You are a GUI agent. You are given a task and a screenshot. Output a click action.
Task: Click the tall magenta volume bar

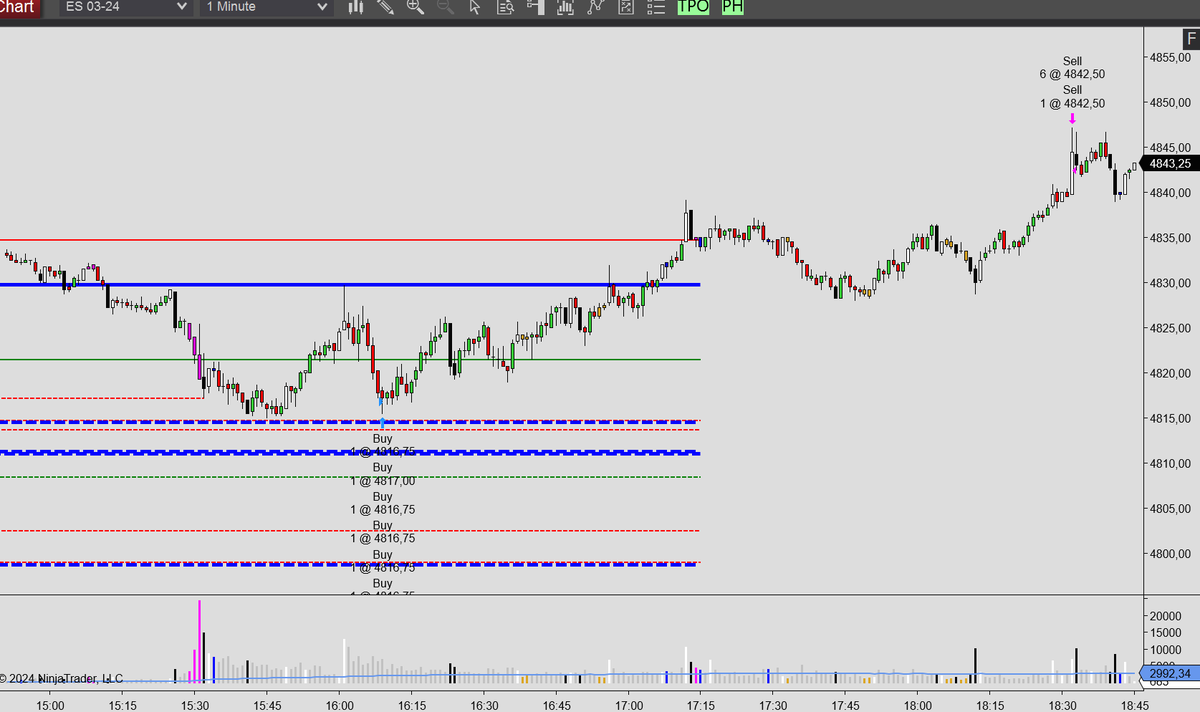point(199,641)
